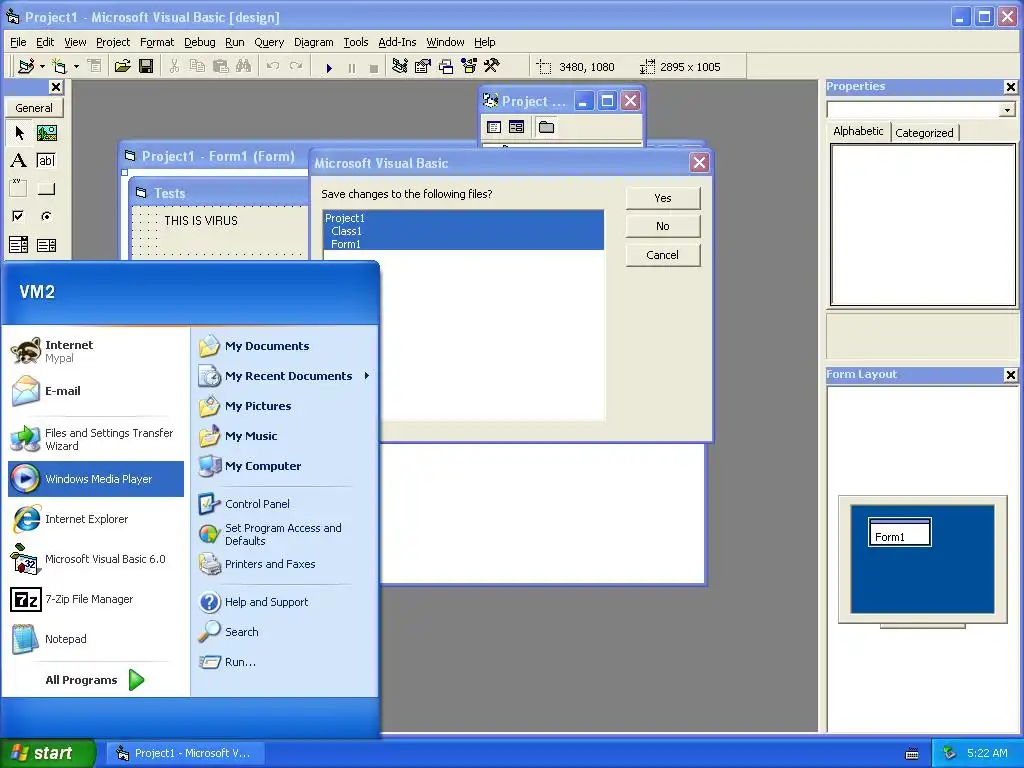Click the Add Form toolbar icon
1024x768 pixels.
click(x=60, y=67)
